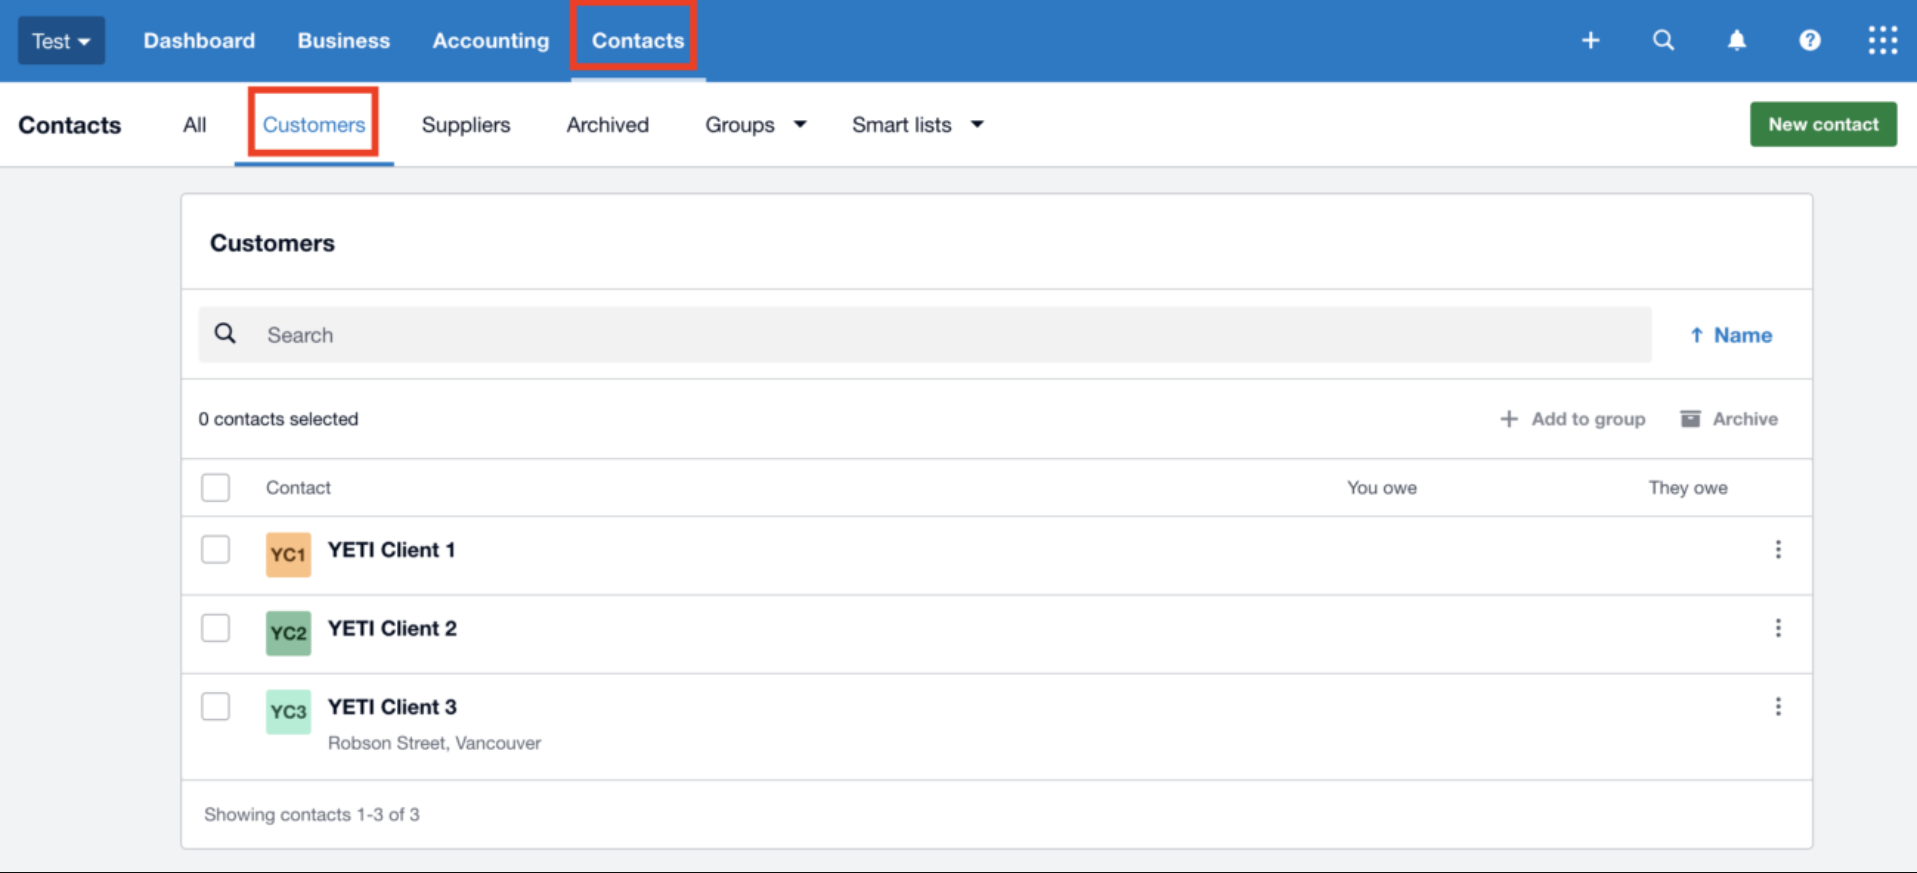Click the magnifier icon in the search field
1917x873 pixels.
(x=226, y=333)
